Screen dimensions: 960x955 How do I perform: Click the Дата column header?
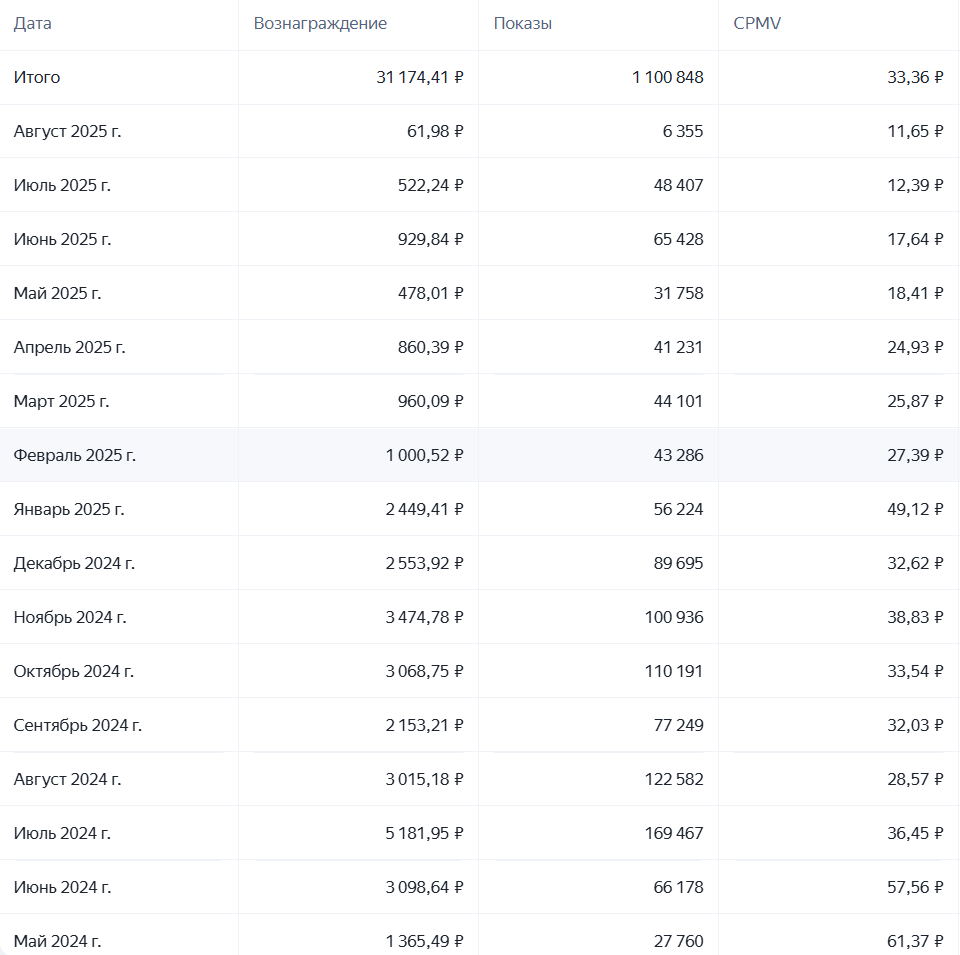(33, 24)
